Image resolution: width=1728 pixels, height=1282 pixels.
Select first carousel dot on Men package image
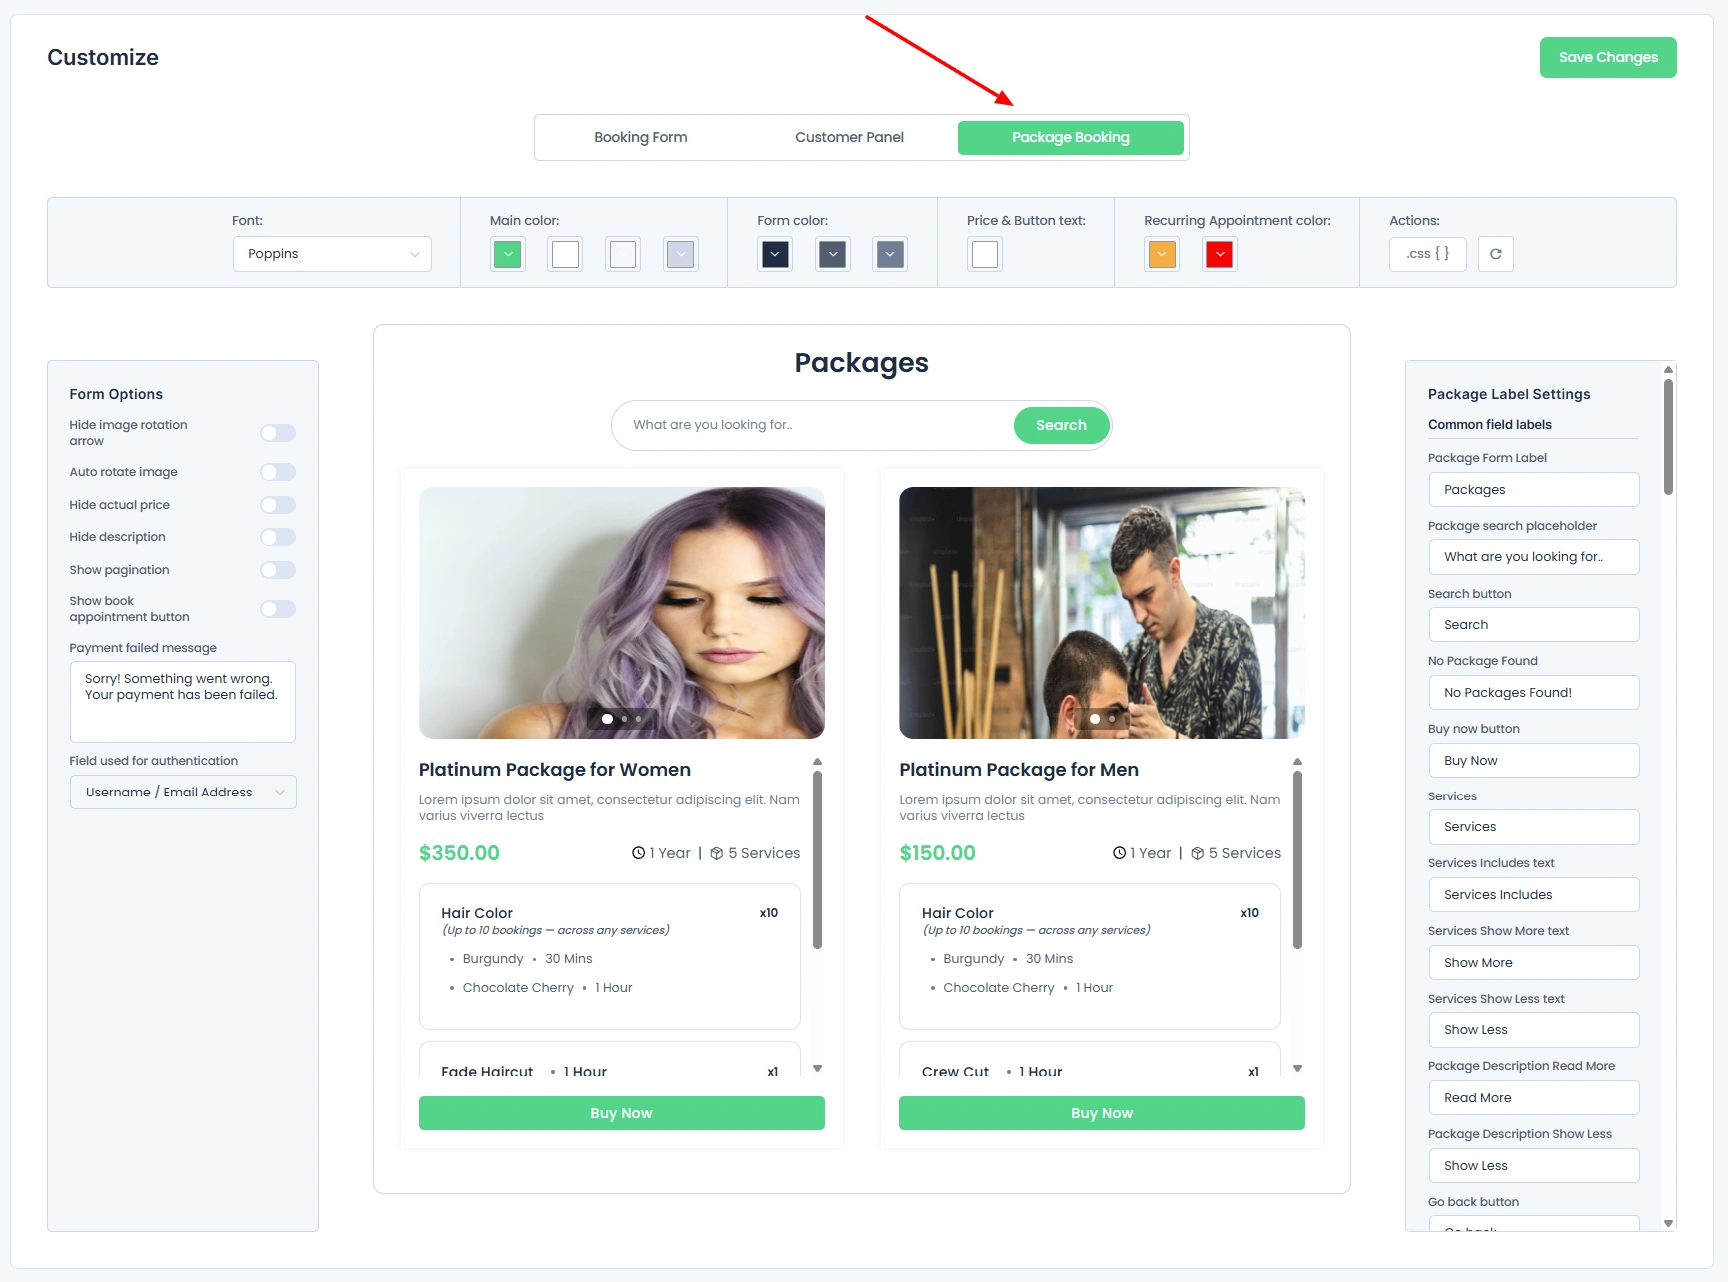(x=1095, y=719)
